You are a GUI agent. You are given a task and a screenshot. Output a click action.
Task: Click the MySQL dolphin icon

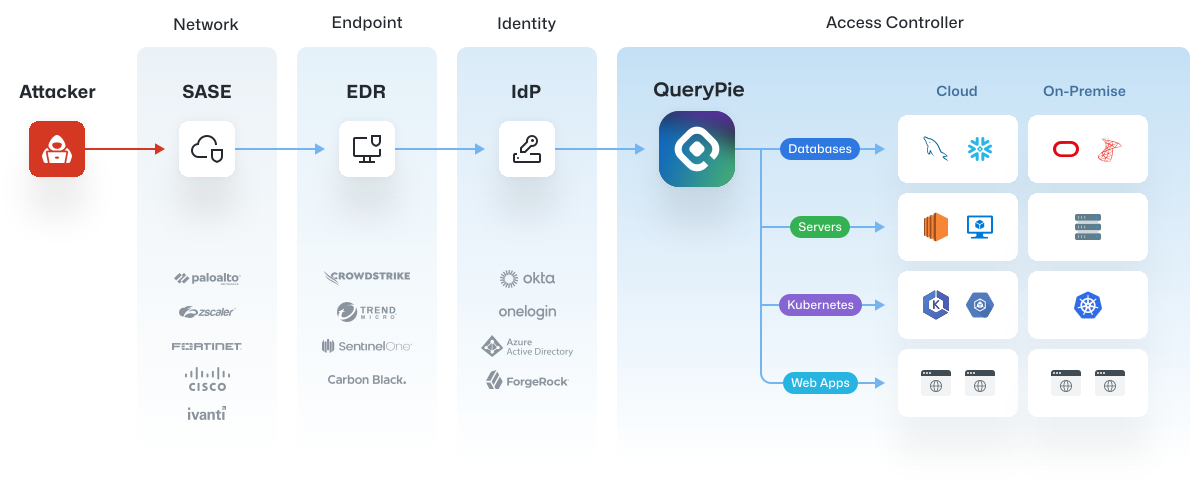click(936, 149)
